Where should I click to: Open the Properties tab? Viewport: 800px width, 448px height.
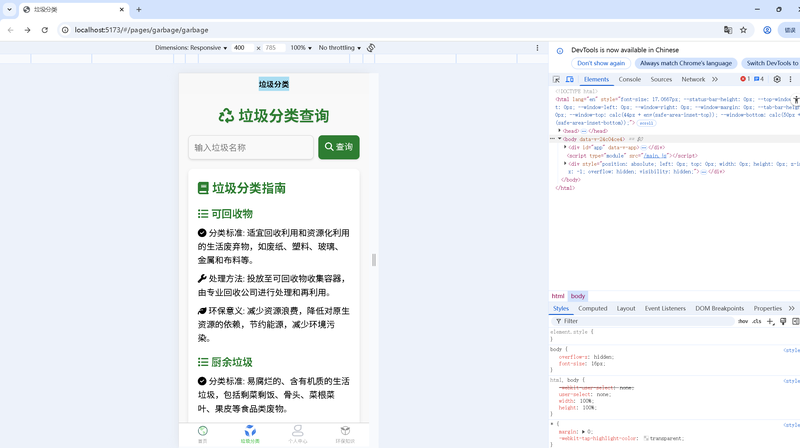[x=767, y=308]
